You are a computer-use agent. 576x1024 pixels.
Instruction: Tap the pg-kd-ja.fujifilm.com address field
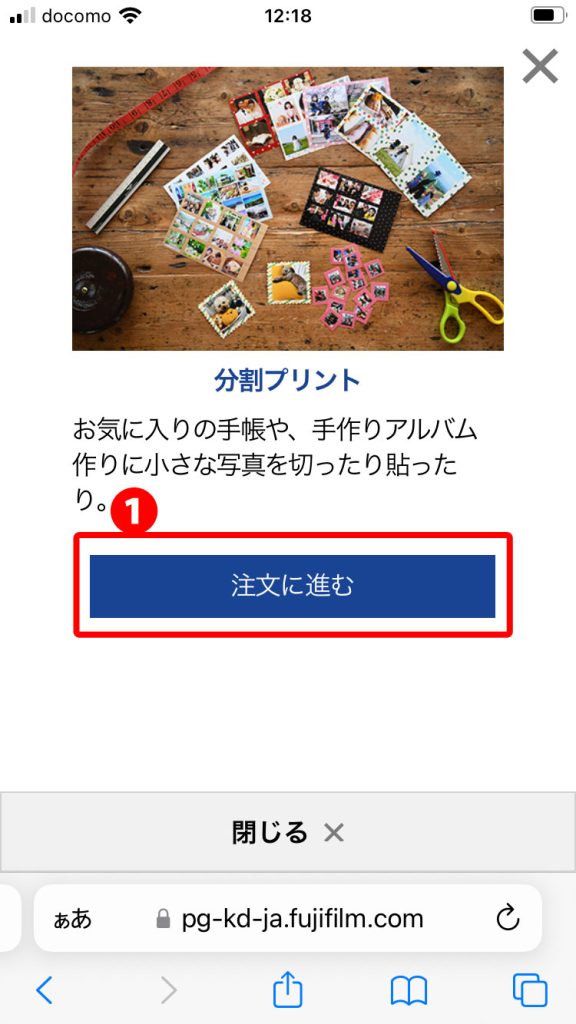click(287, 918)
